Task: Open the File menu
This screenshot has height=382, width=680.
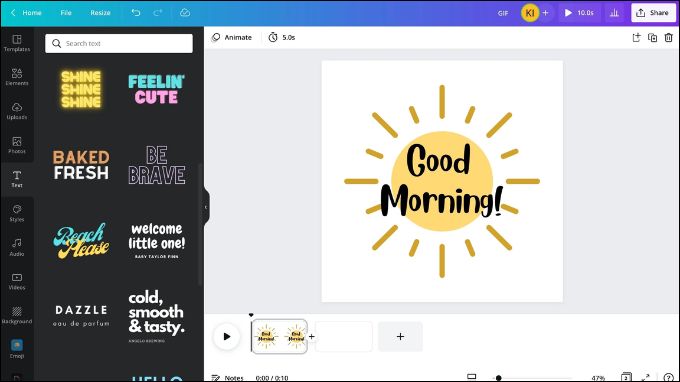Action: point(66,13)
